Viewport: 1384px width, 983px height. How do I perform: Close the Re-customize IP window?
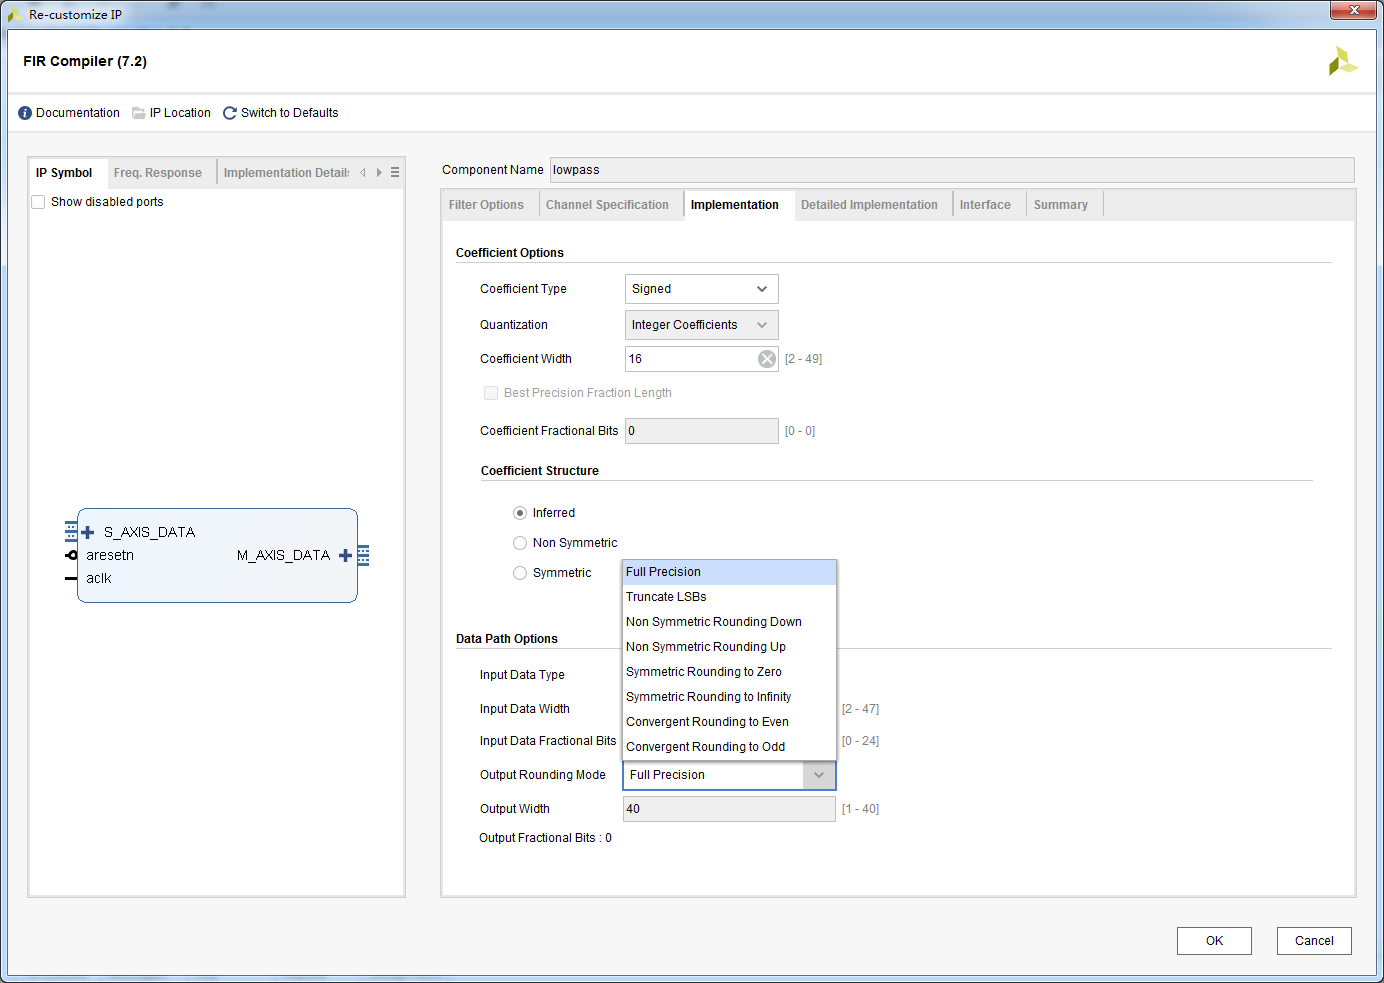tap(1354, 10)
